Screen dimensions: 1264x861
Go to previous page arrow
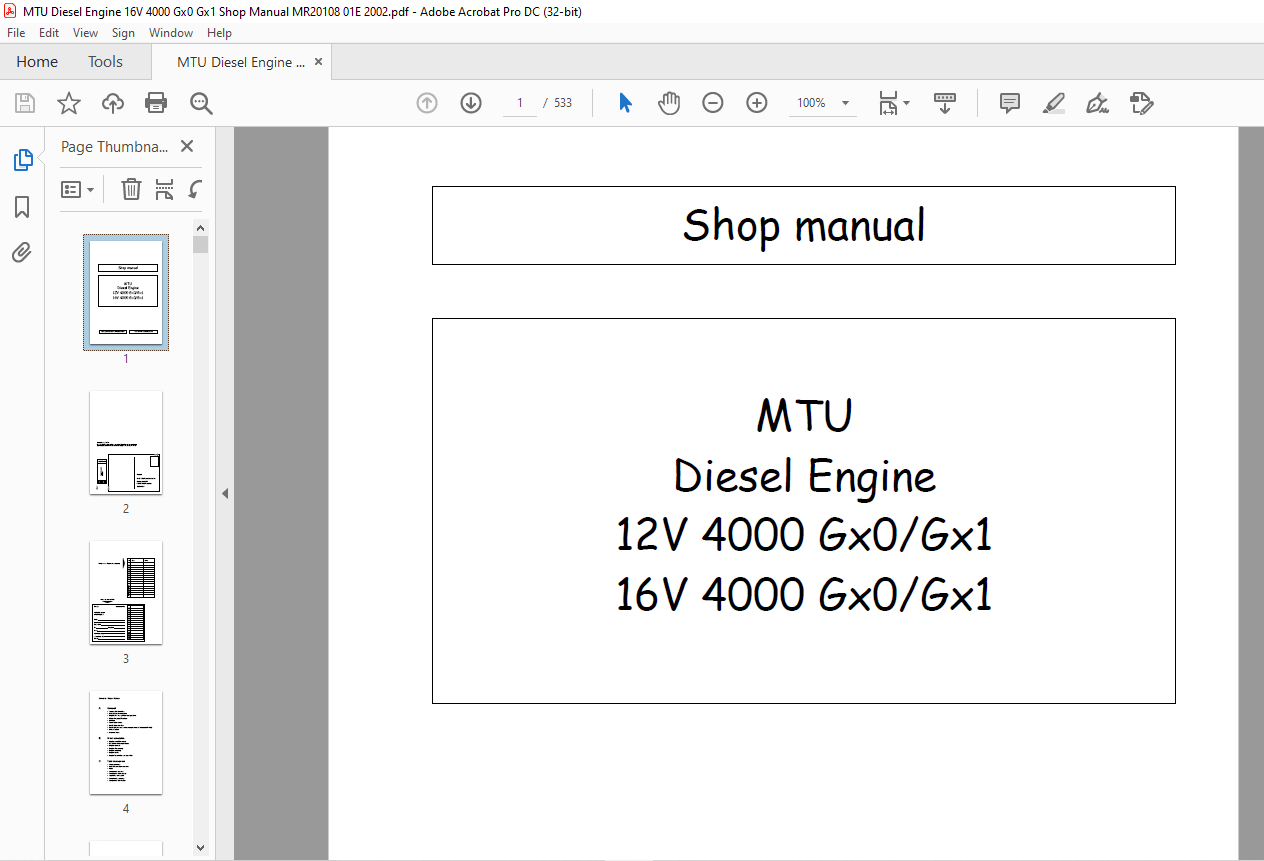427,103
